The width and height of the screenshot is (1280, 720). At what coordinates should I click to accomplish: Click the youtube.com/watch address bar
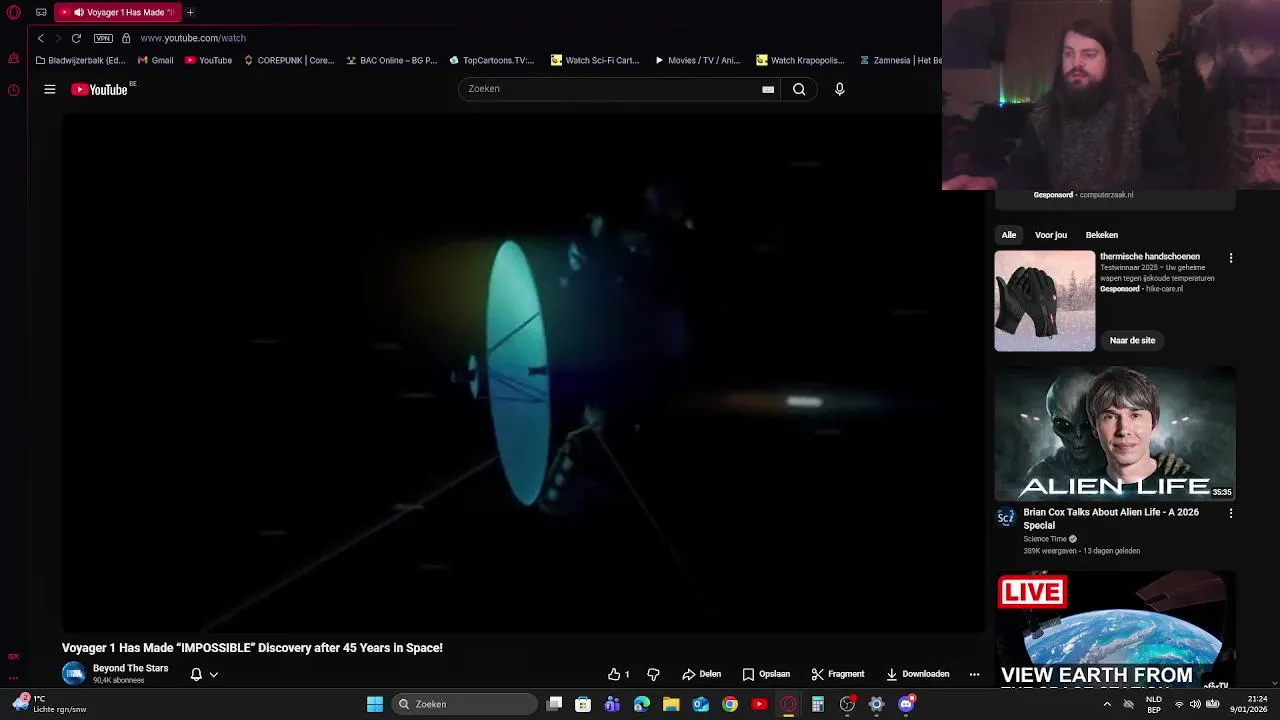(193, 38)
